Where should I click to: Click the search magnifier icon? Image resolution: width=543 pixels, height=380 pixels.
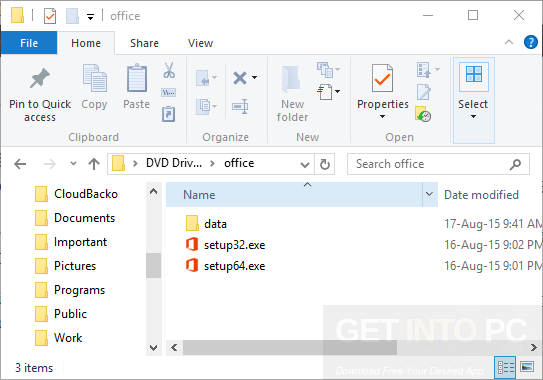tap(515, 164)
